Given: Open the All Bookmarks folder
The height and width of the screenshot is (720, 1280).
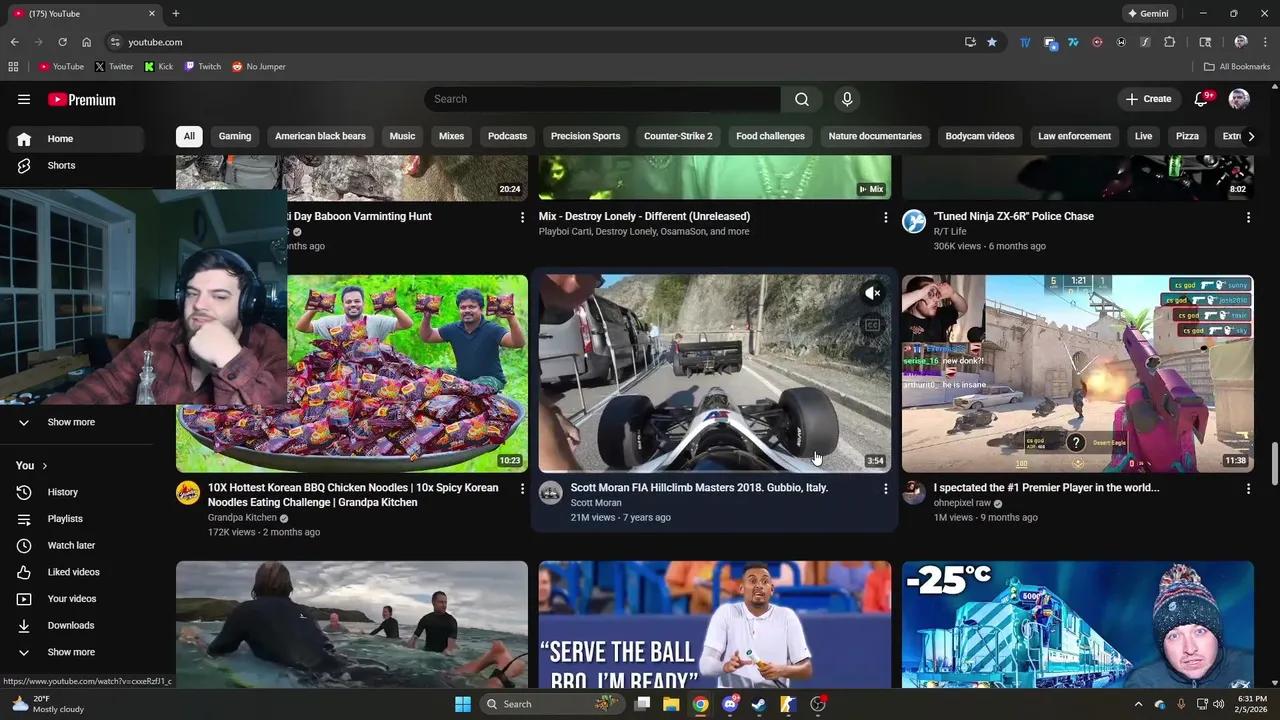Looking at the screenshot, I should point(1237,66).
